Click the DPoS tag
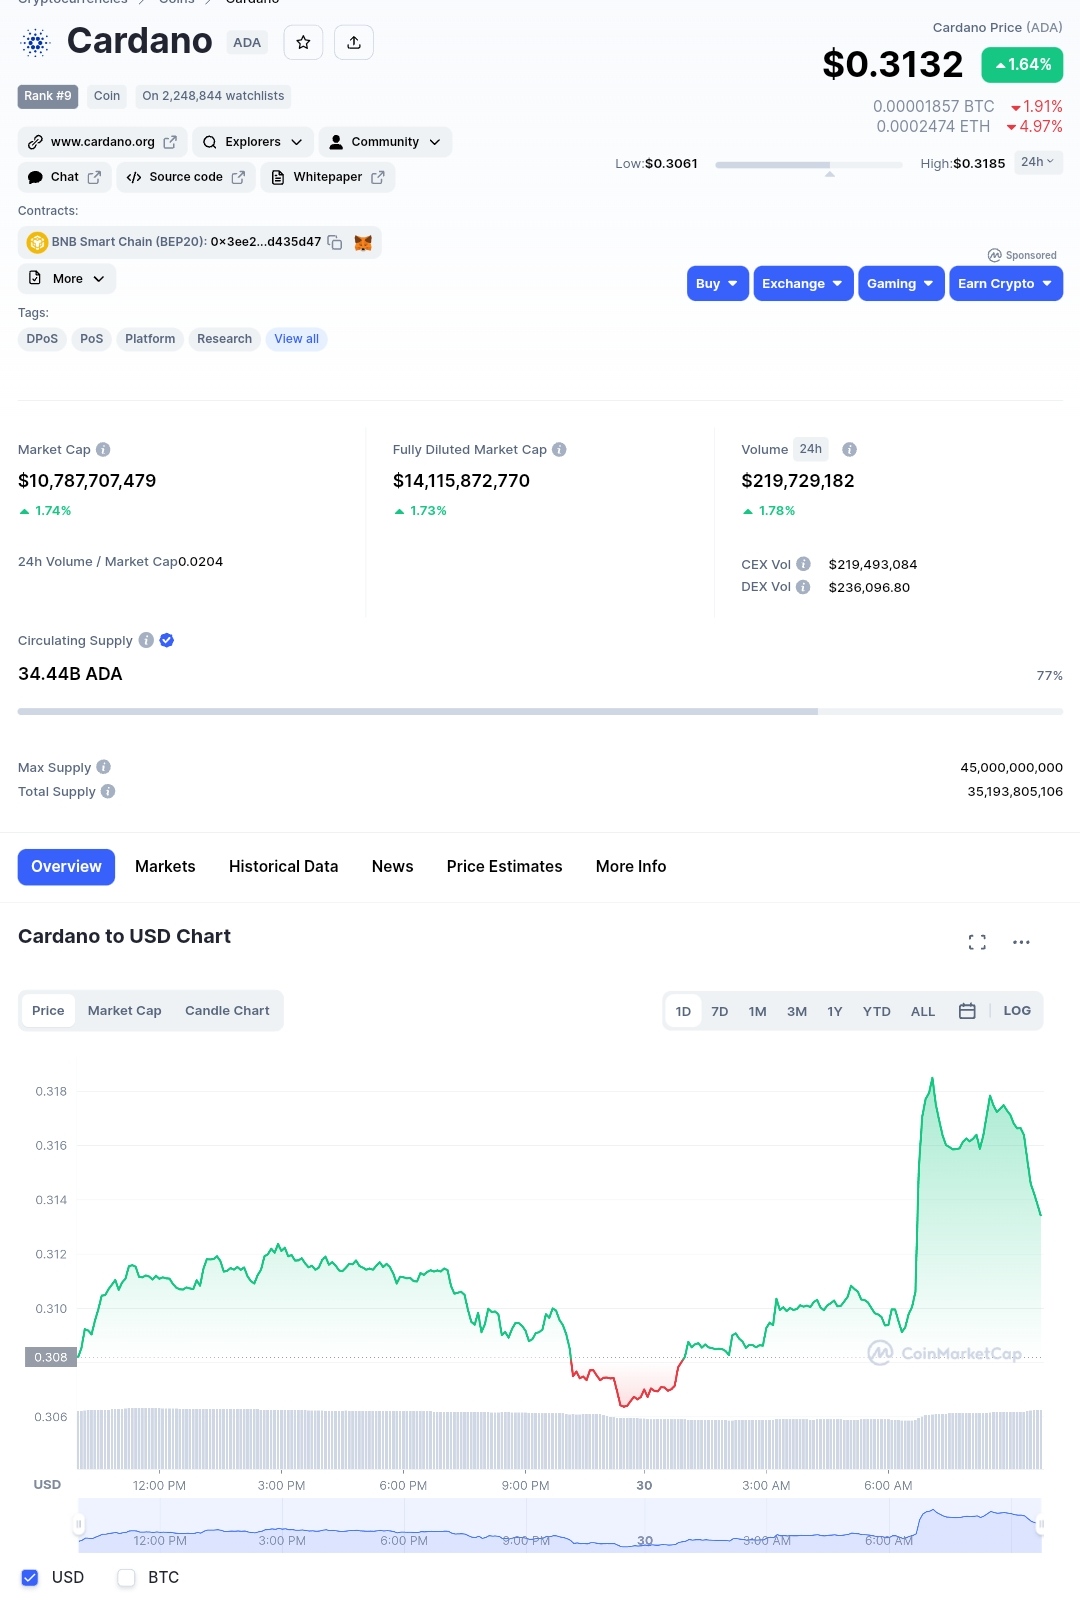 click(x=42, y=339)
